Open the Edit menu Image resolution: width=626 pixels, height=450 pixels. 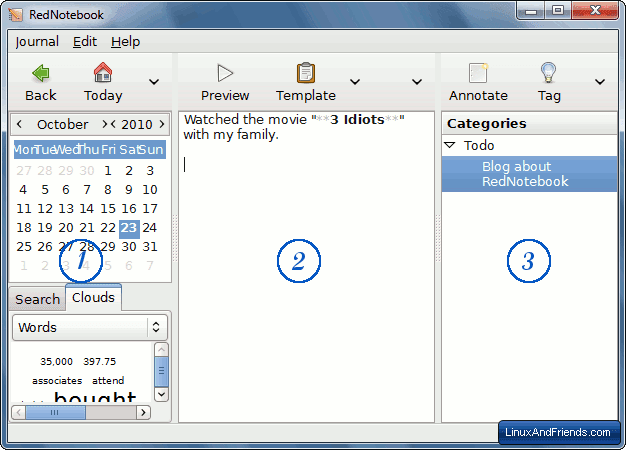pyautogui.click(x=85, y=42)
